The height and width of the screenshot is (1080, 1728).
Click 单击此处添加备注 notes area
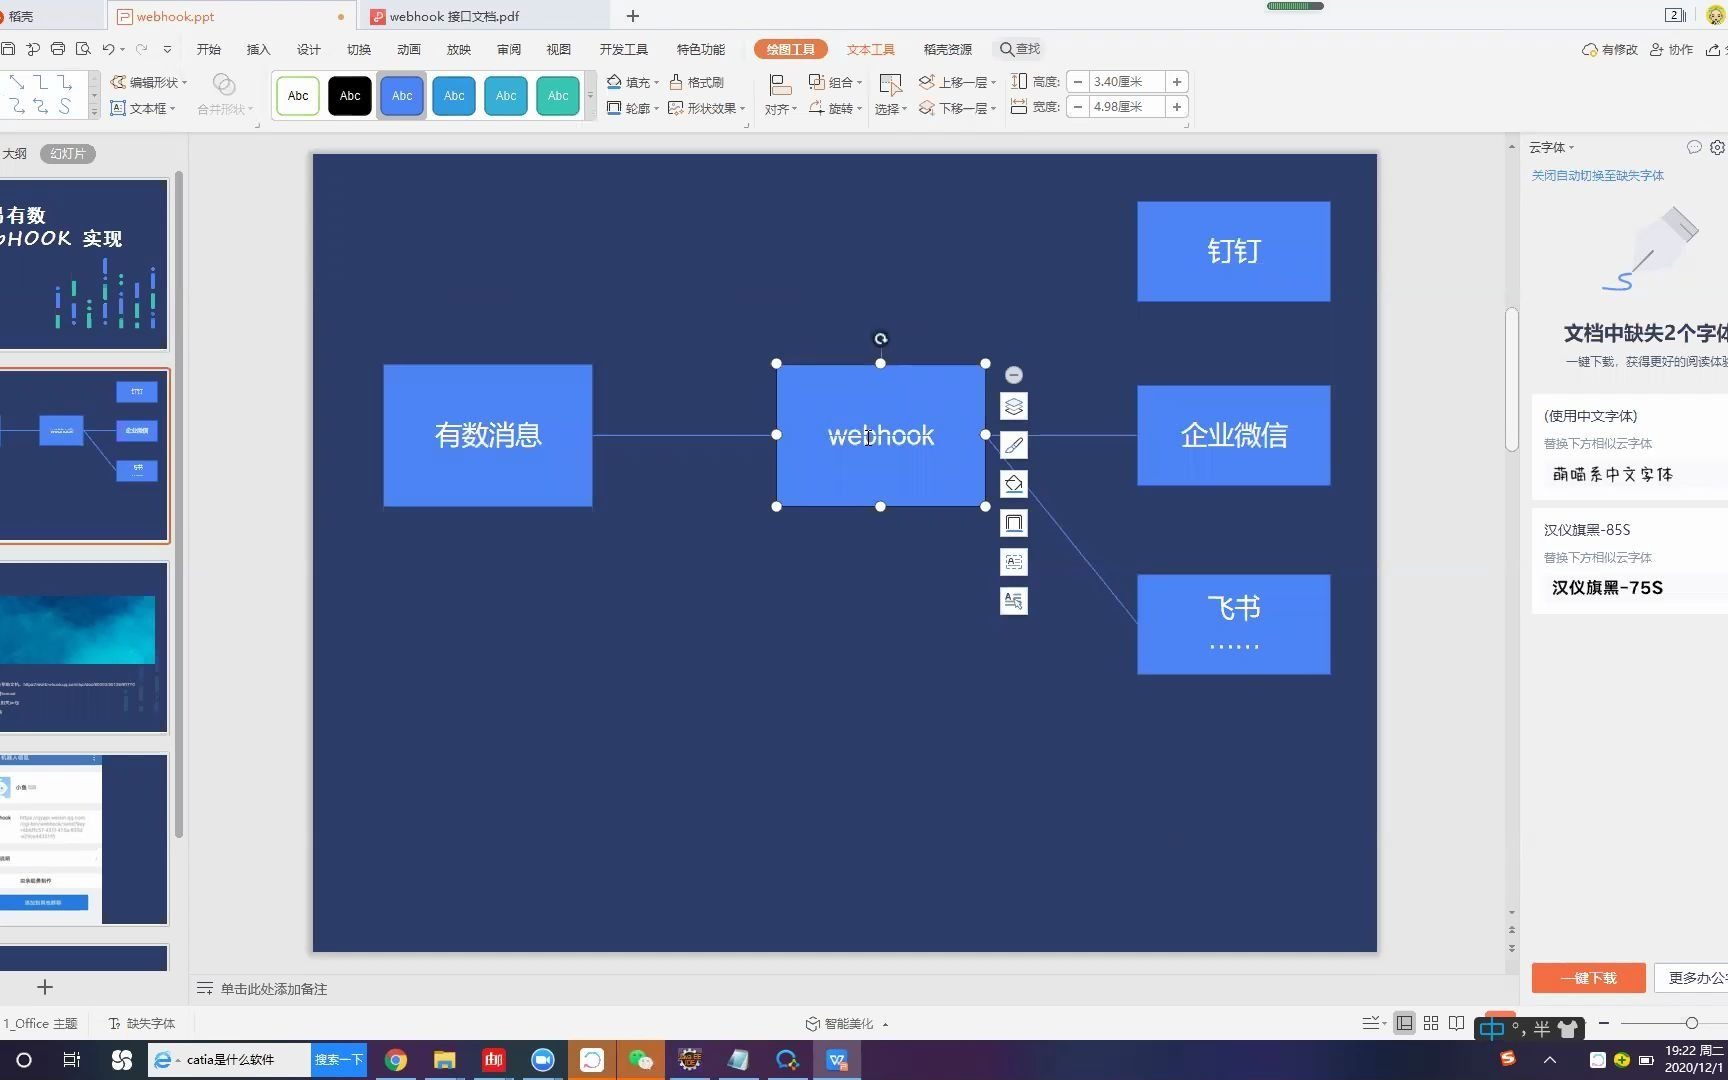274,988
